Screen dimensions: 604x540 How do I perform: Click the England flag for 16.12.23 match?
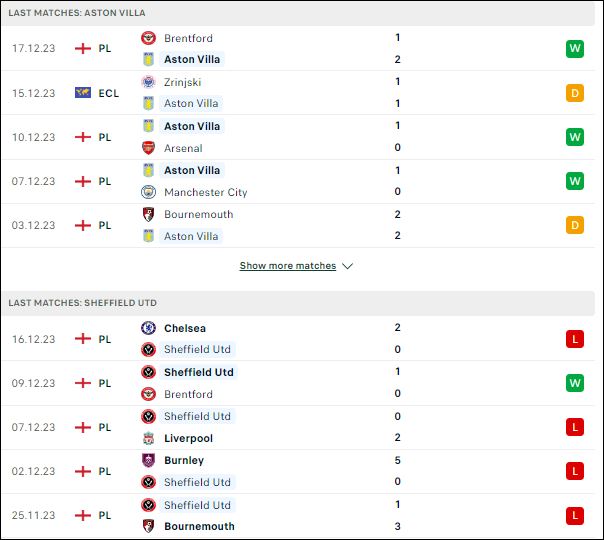83,339
